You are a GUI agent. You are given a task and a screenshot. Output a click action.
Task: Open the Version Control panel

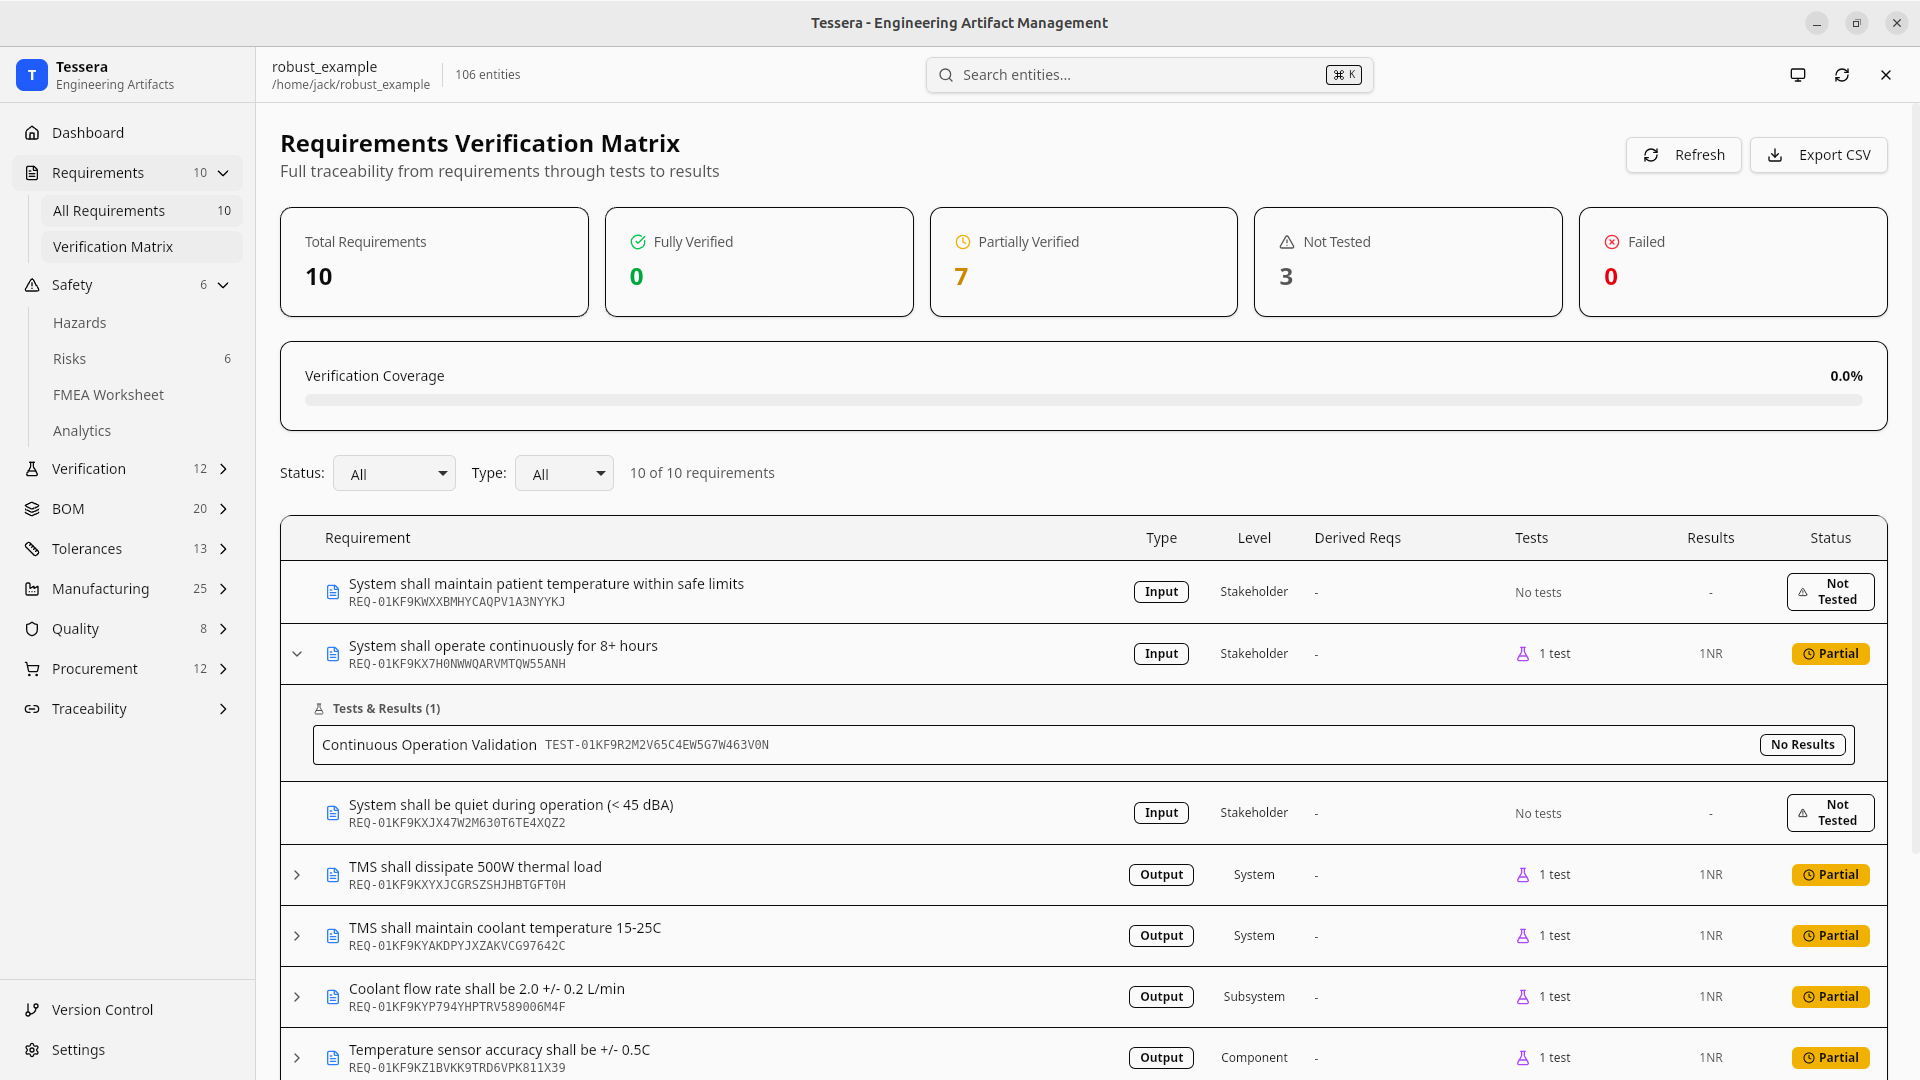103,1009
